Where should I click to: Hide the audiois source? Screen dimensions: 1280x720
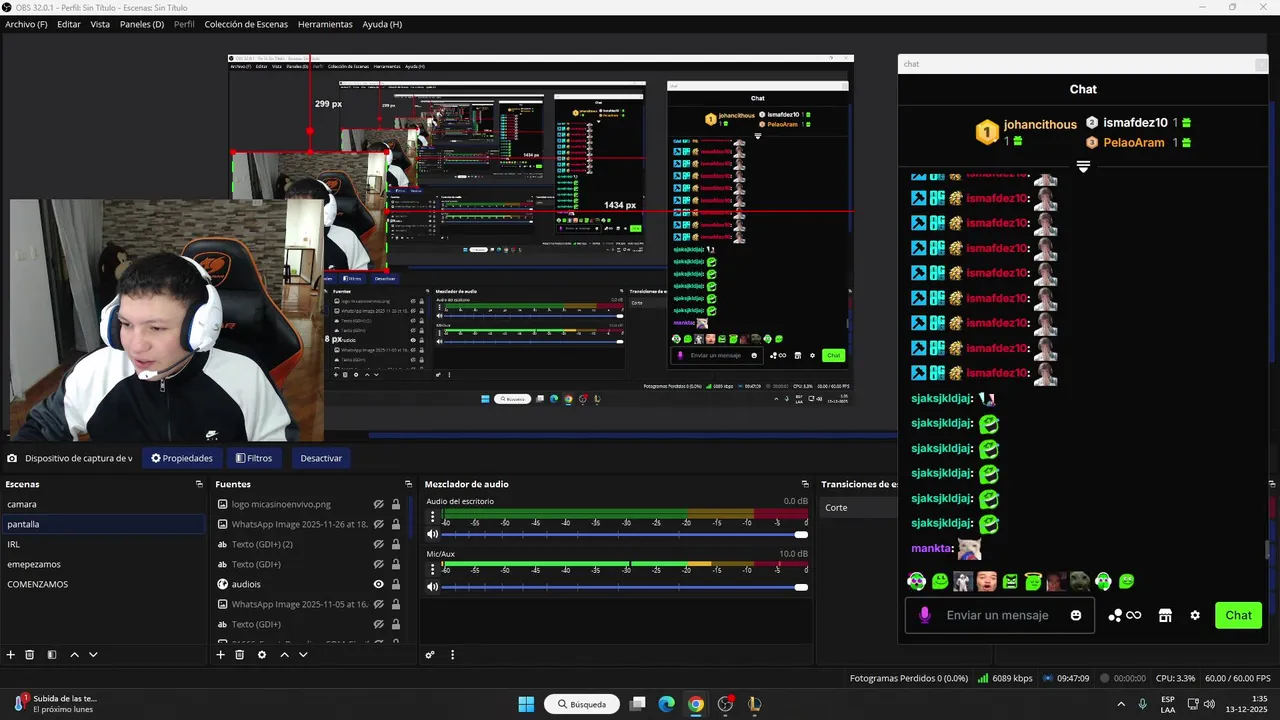[379, 584]
